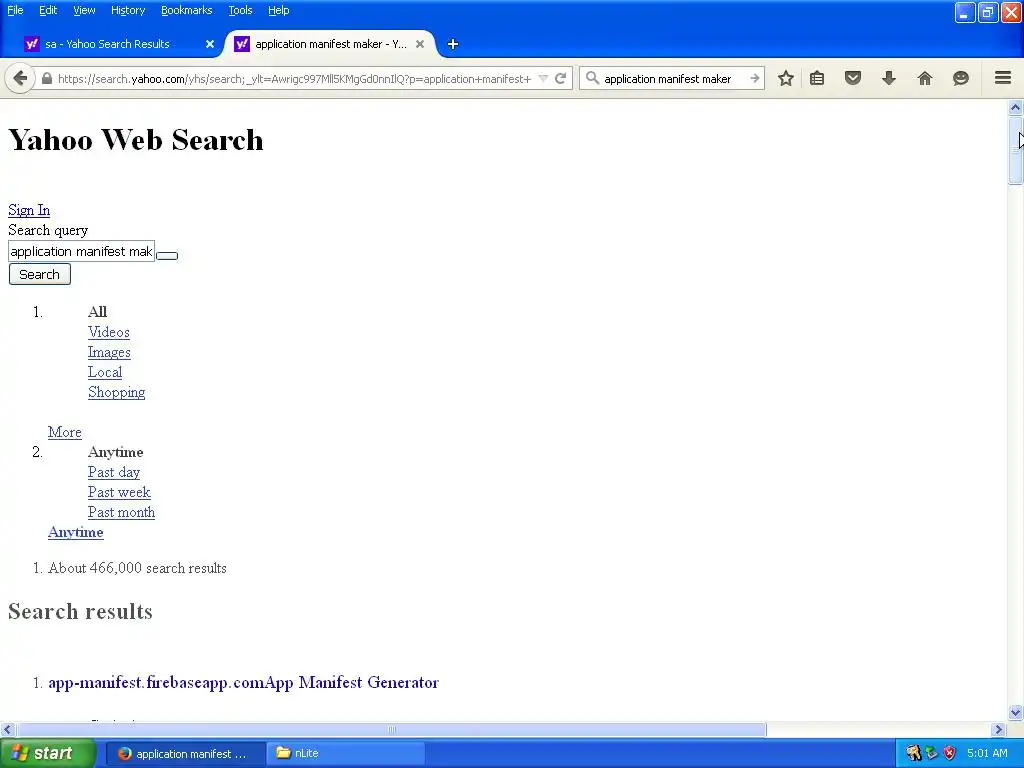The image size is (1024, 768).
Task: Open the Help menu
Action: point(278,10)
